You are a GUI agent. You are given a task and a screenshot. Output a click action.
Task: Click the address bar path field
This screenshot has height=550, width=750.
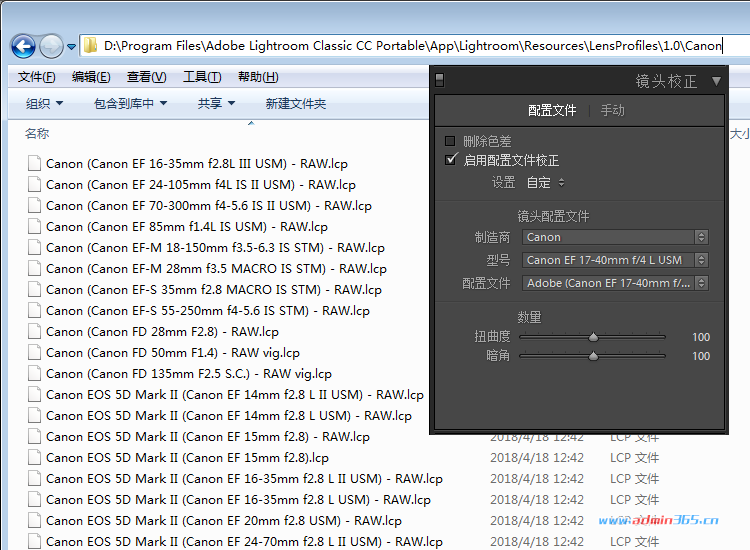[x=414, y=46]
